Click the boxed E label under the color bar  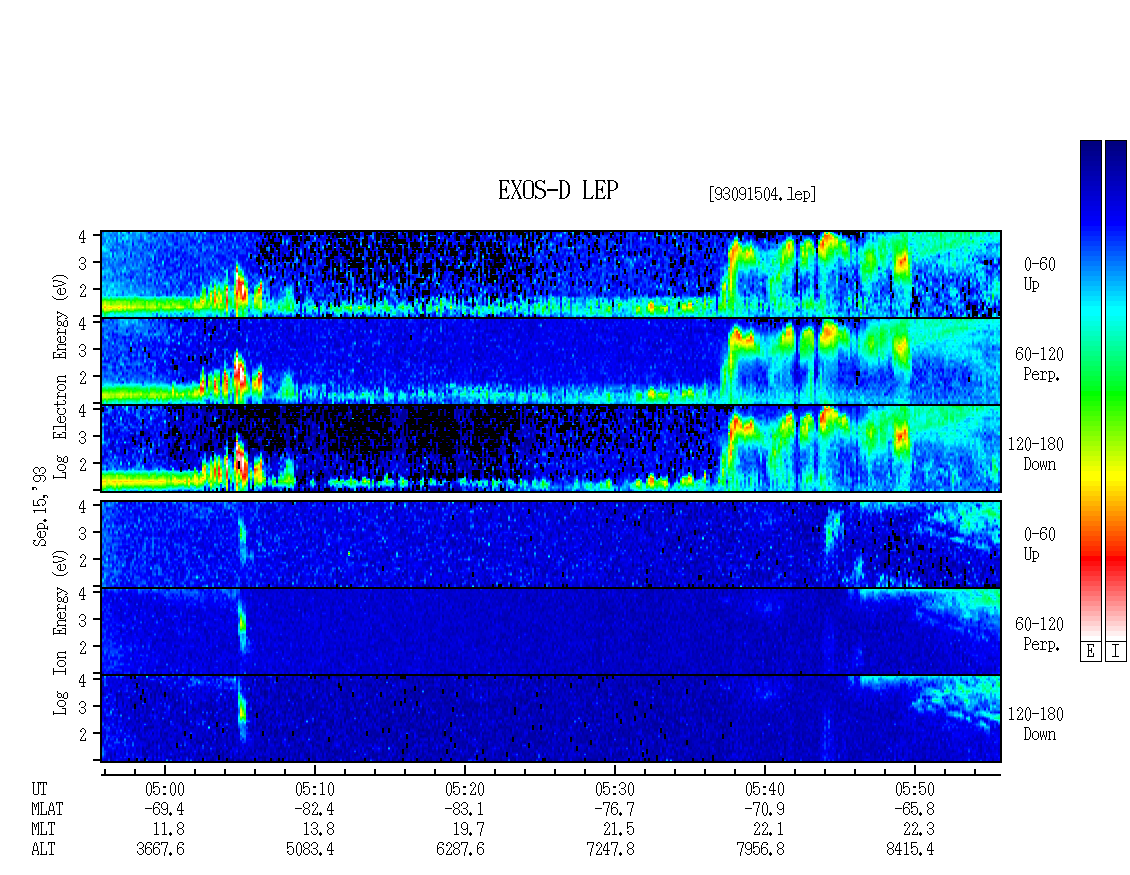(x=1090, y=652)
